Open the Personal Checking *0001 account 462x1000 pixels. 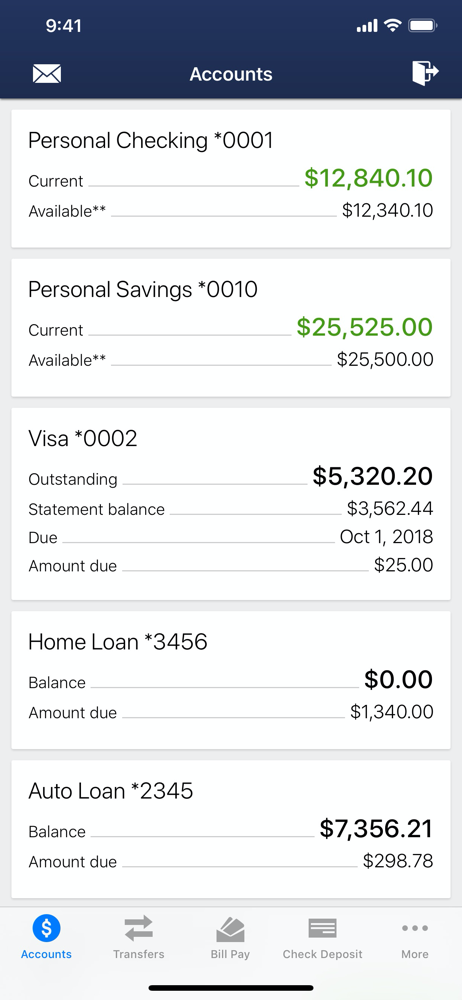(x=231, y=179)
